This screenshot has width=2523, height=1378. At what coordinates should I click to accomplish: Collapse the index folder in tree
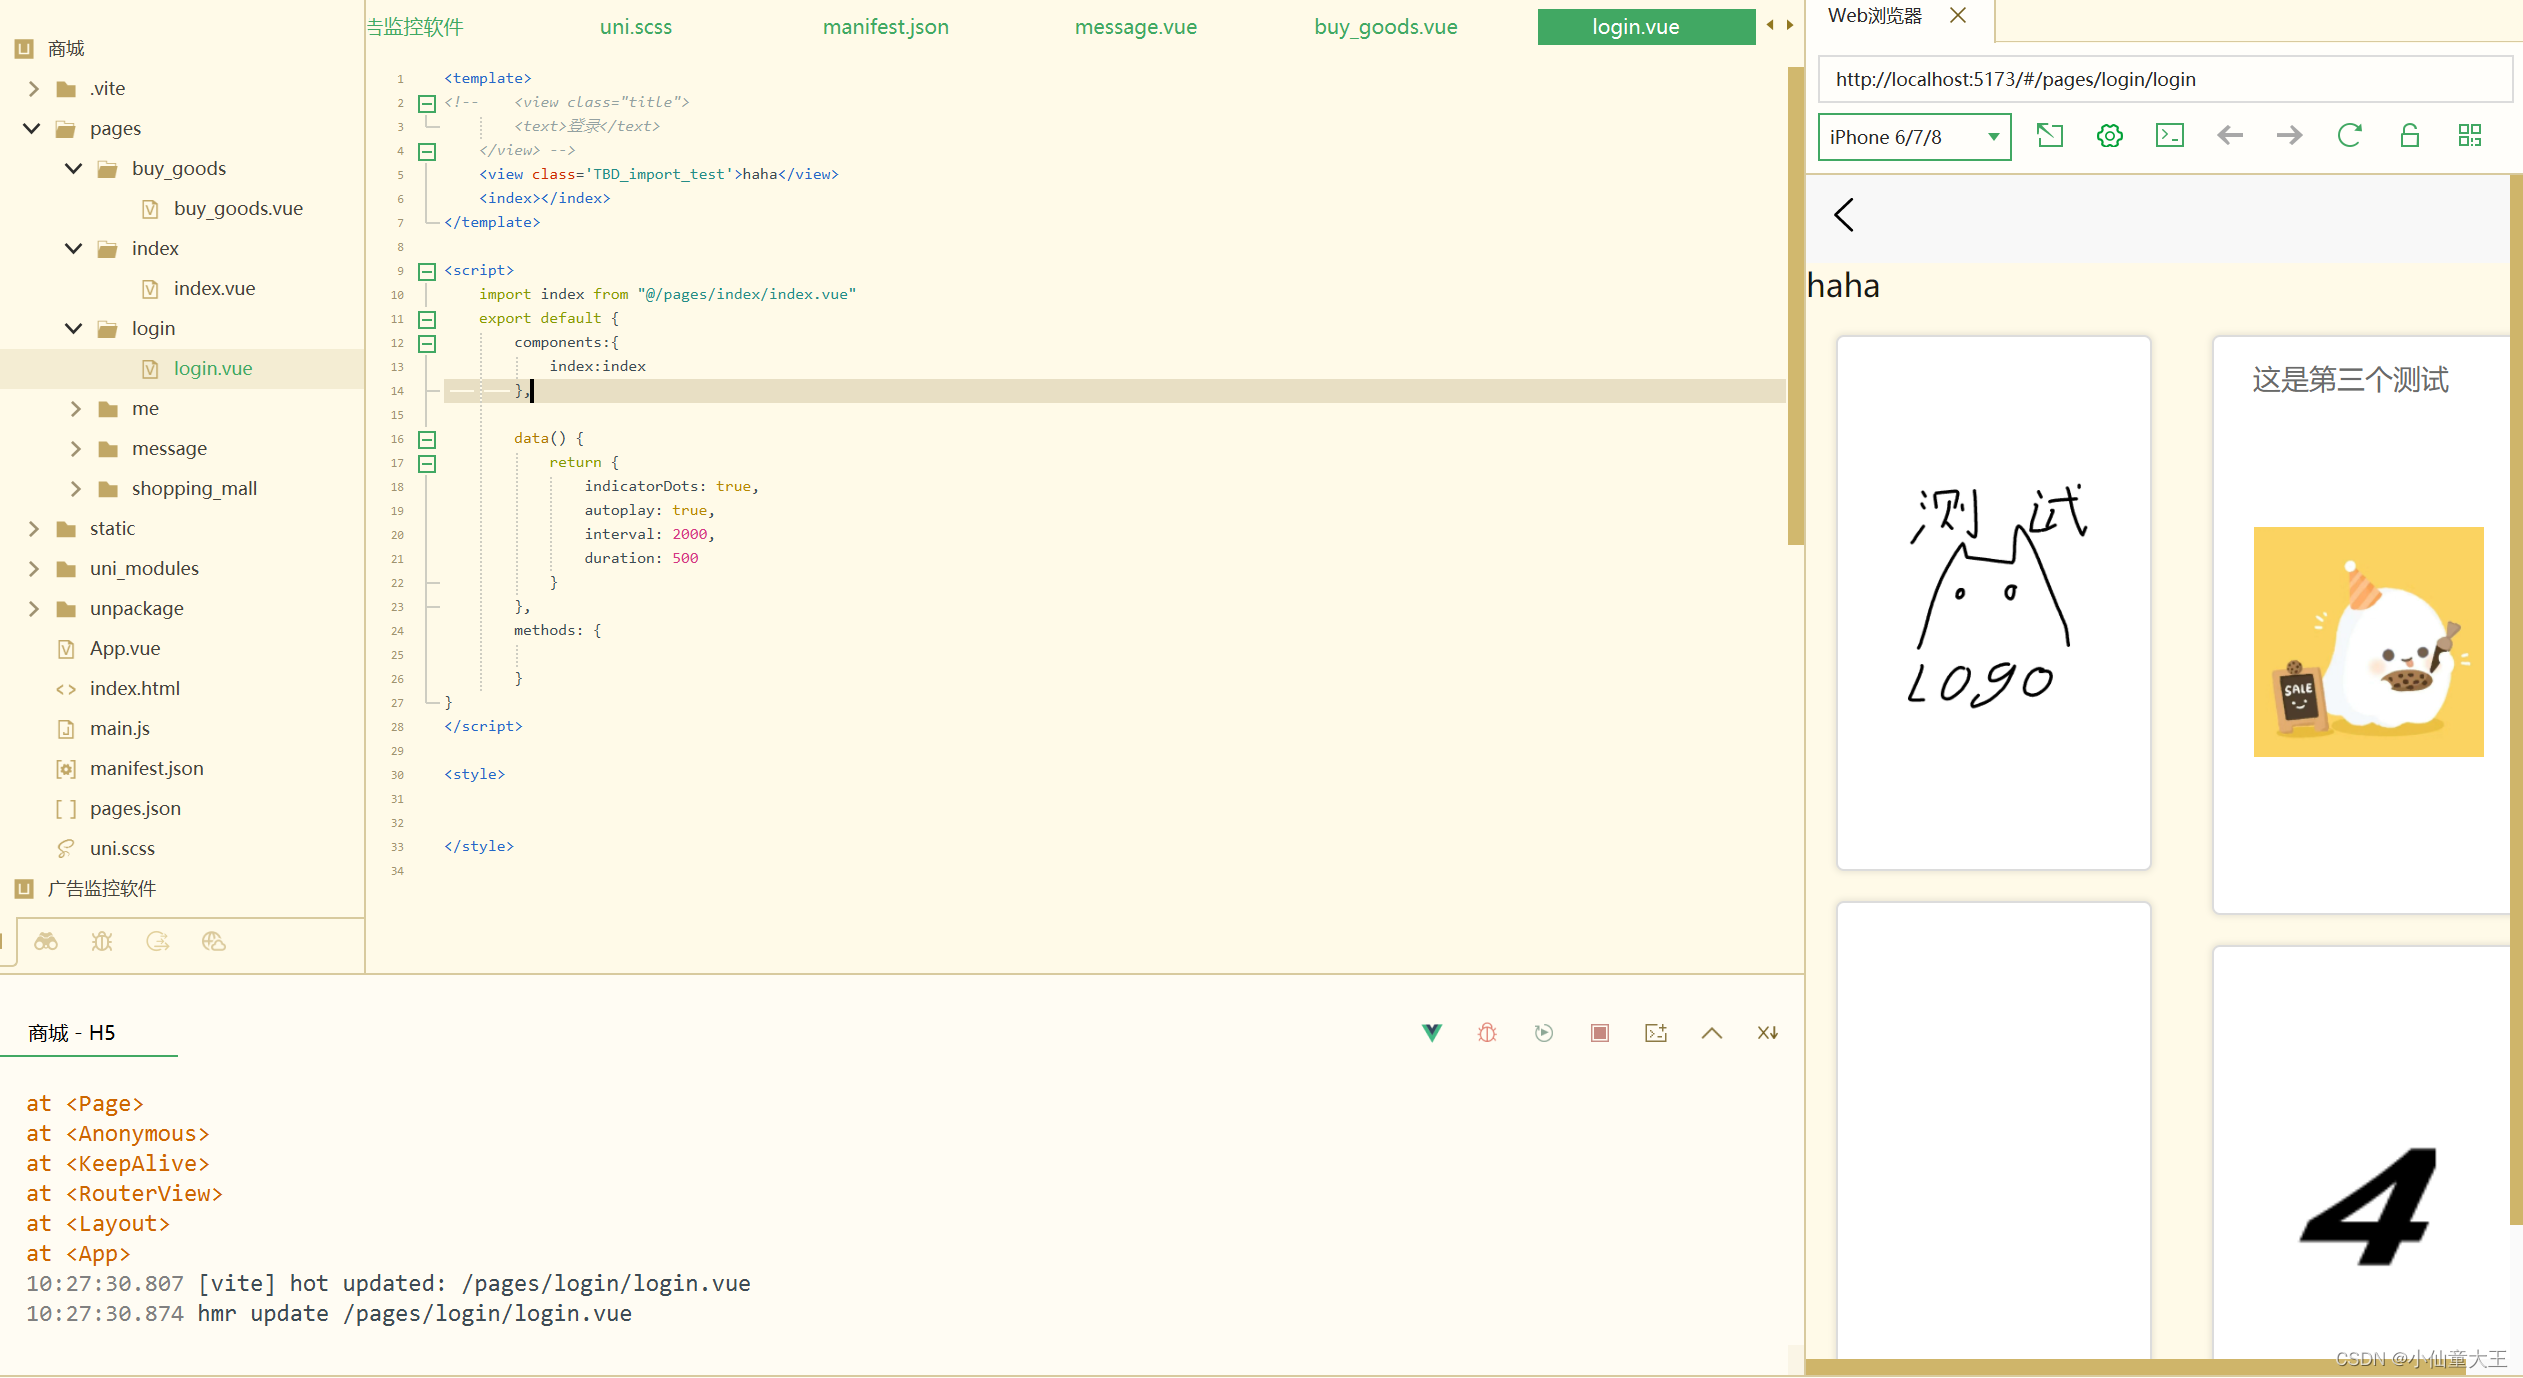tap(74, 248)
